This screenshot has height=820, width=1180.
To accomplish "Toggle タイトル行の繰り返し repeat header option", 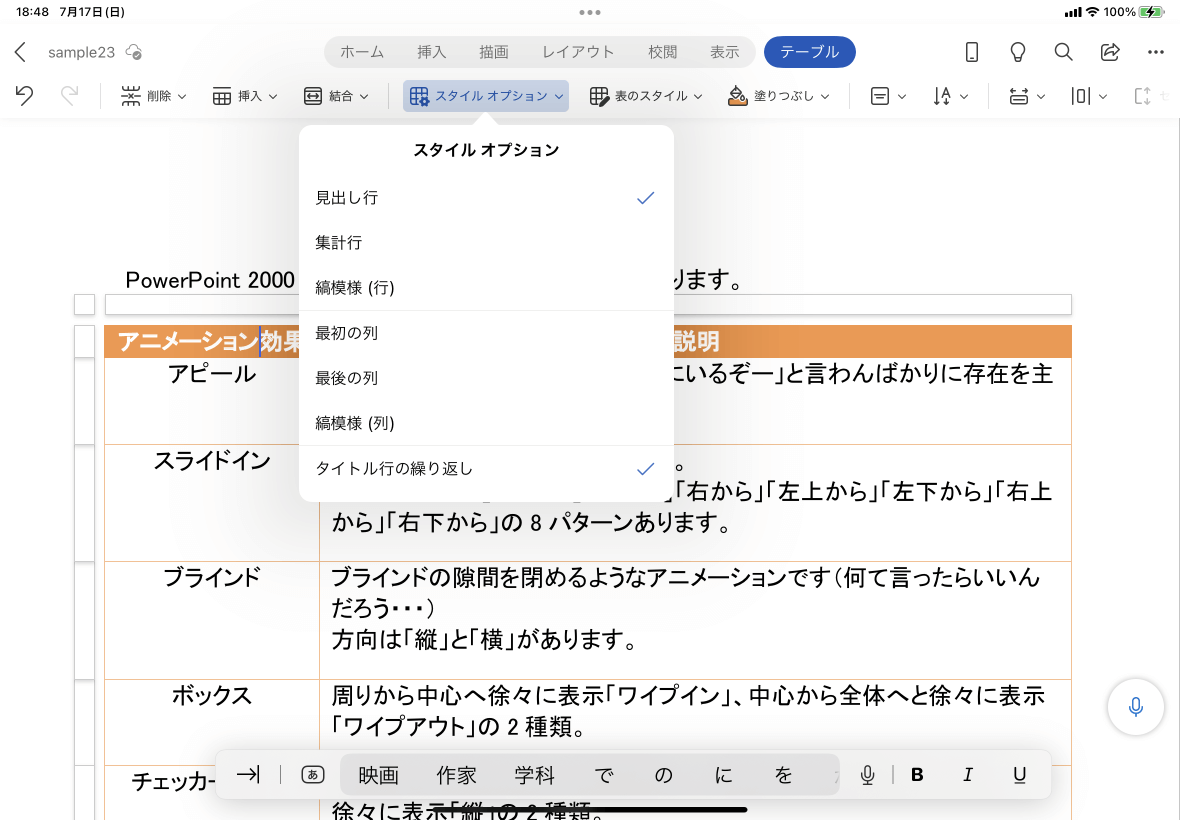I will pos(486,469).
